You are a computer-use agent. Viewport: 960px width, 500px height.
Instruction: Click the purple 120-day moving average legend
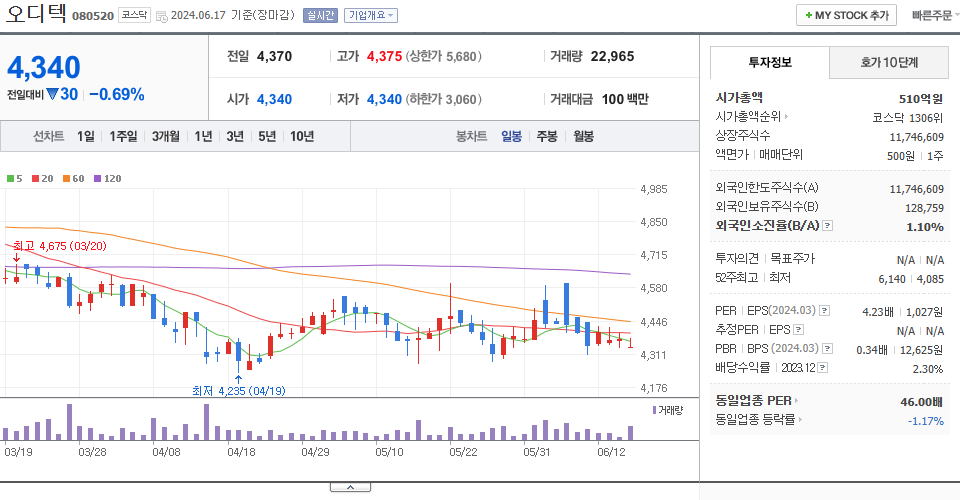(108, 179)
